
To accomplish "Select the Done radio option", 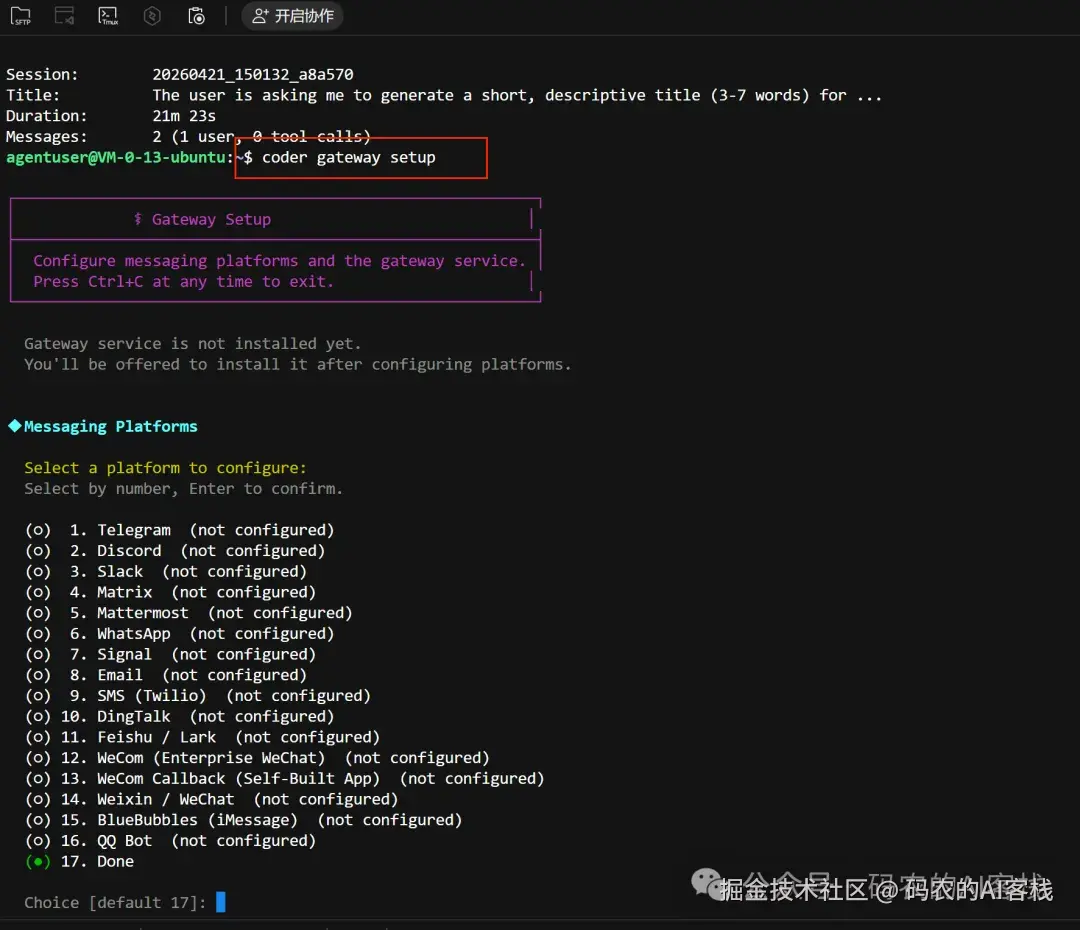I will 38,861.
